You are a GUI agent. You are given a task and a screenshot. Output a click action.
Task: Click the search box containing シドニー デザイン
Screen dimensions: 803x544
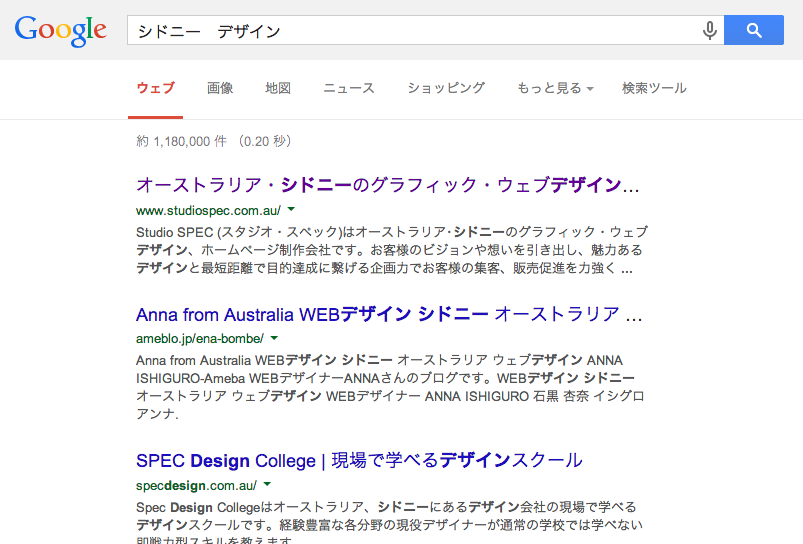pyautogui.click(x=410, y=31)
